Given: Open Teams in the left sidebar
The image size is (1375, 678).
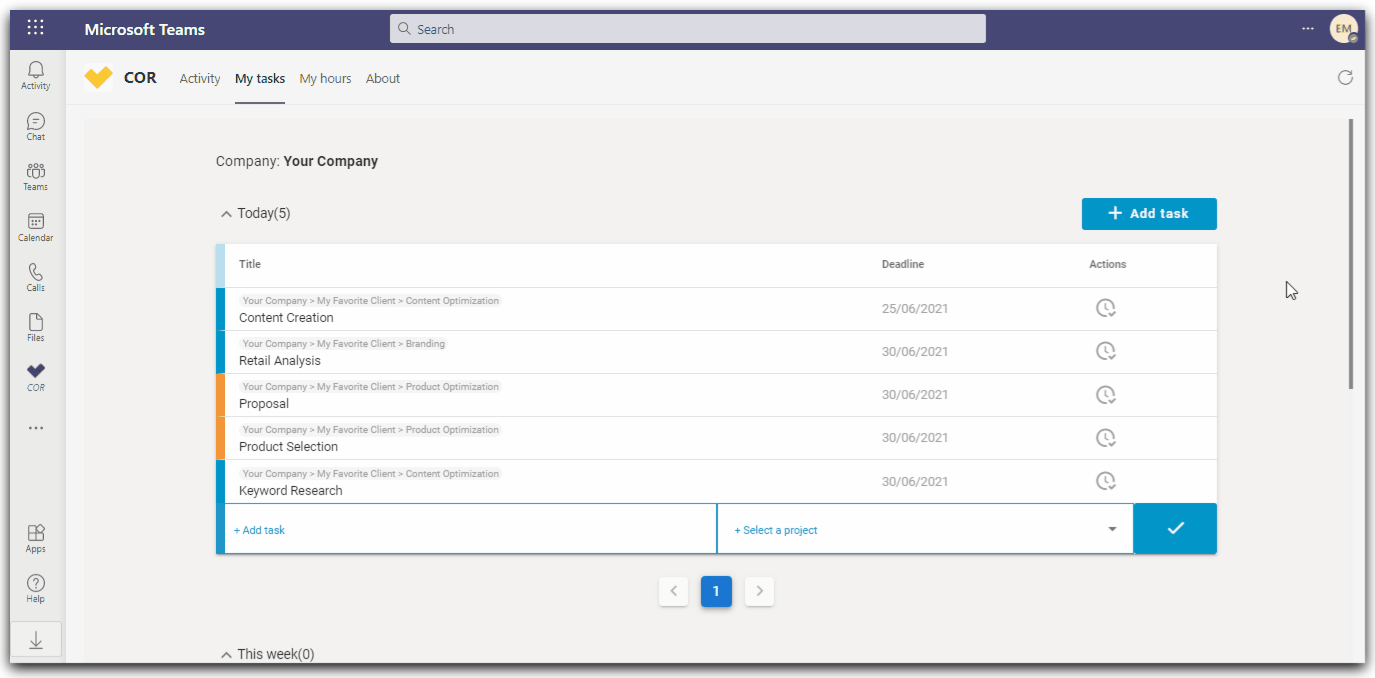Looking at the screenshot, I should tap(36, 177).
